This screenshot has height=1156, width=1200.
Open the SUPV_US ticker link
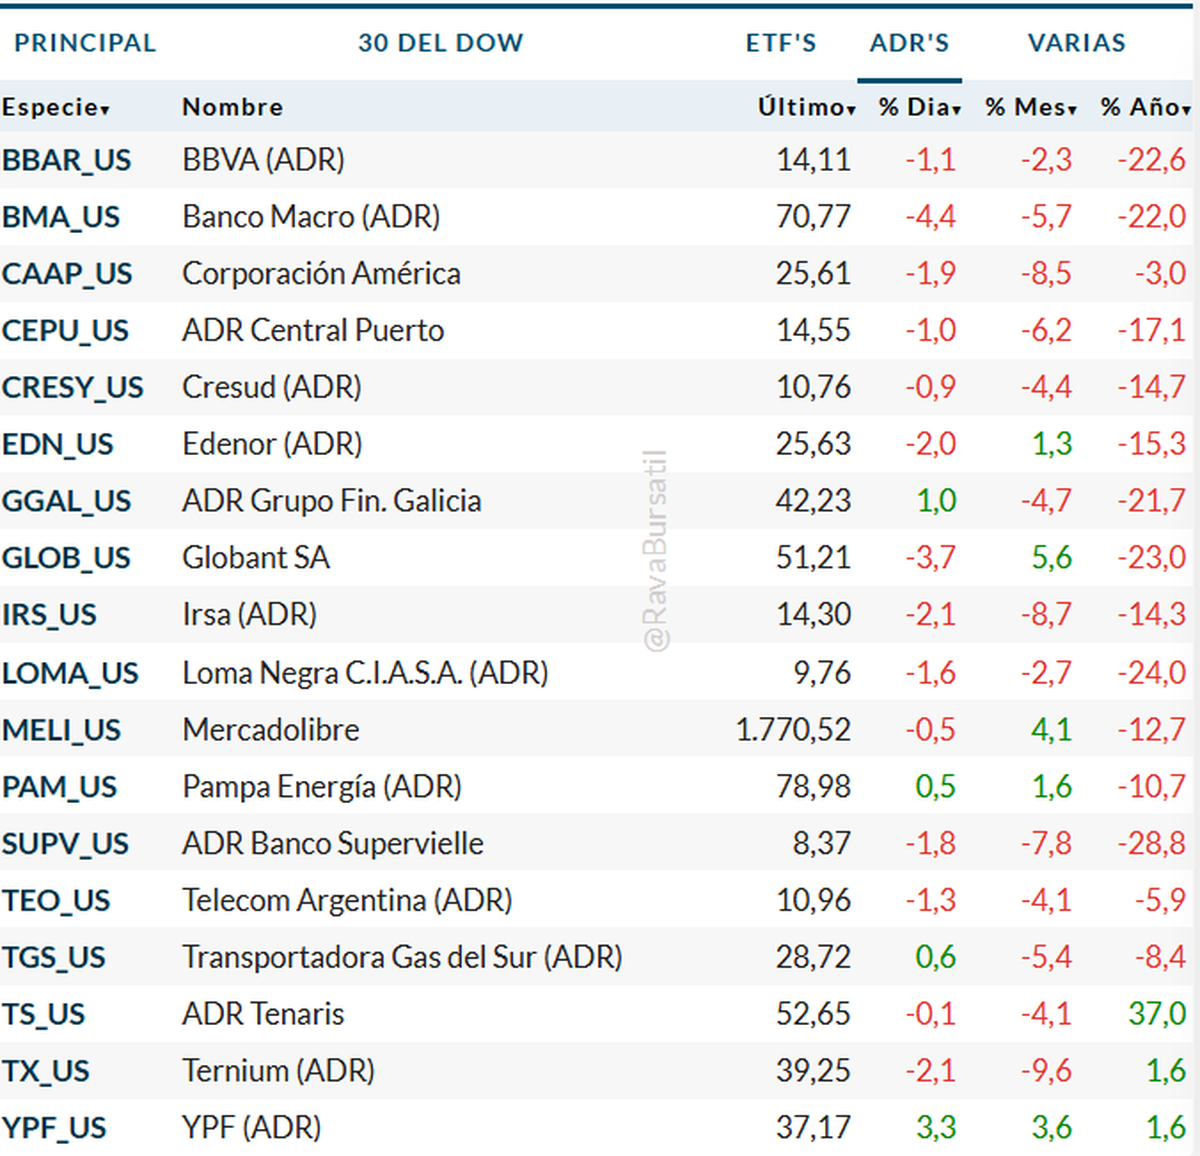[65, 844]
